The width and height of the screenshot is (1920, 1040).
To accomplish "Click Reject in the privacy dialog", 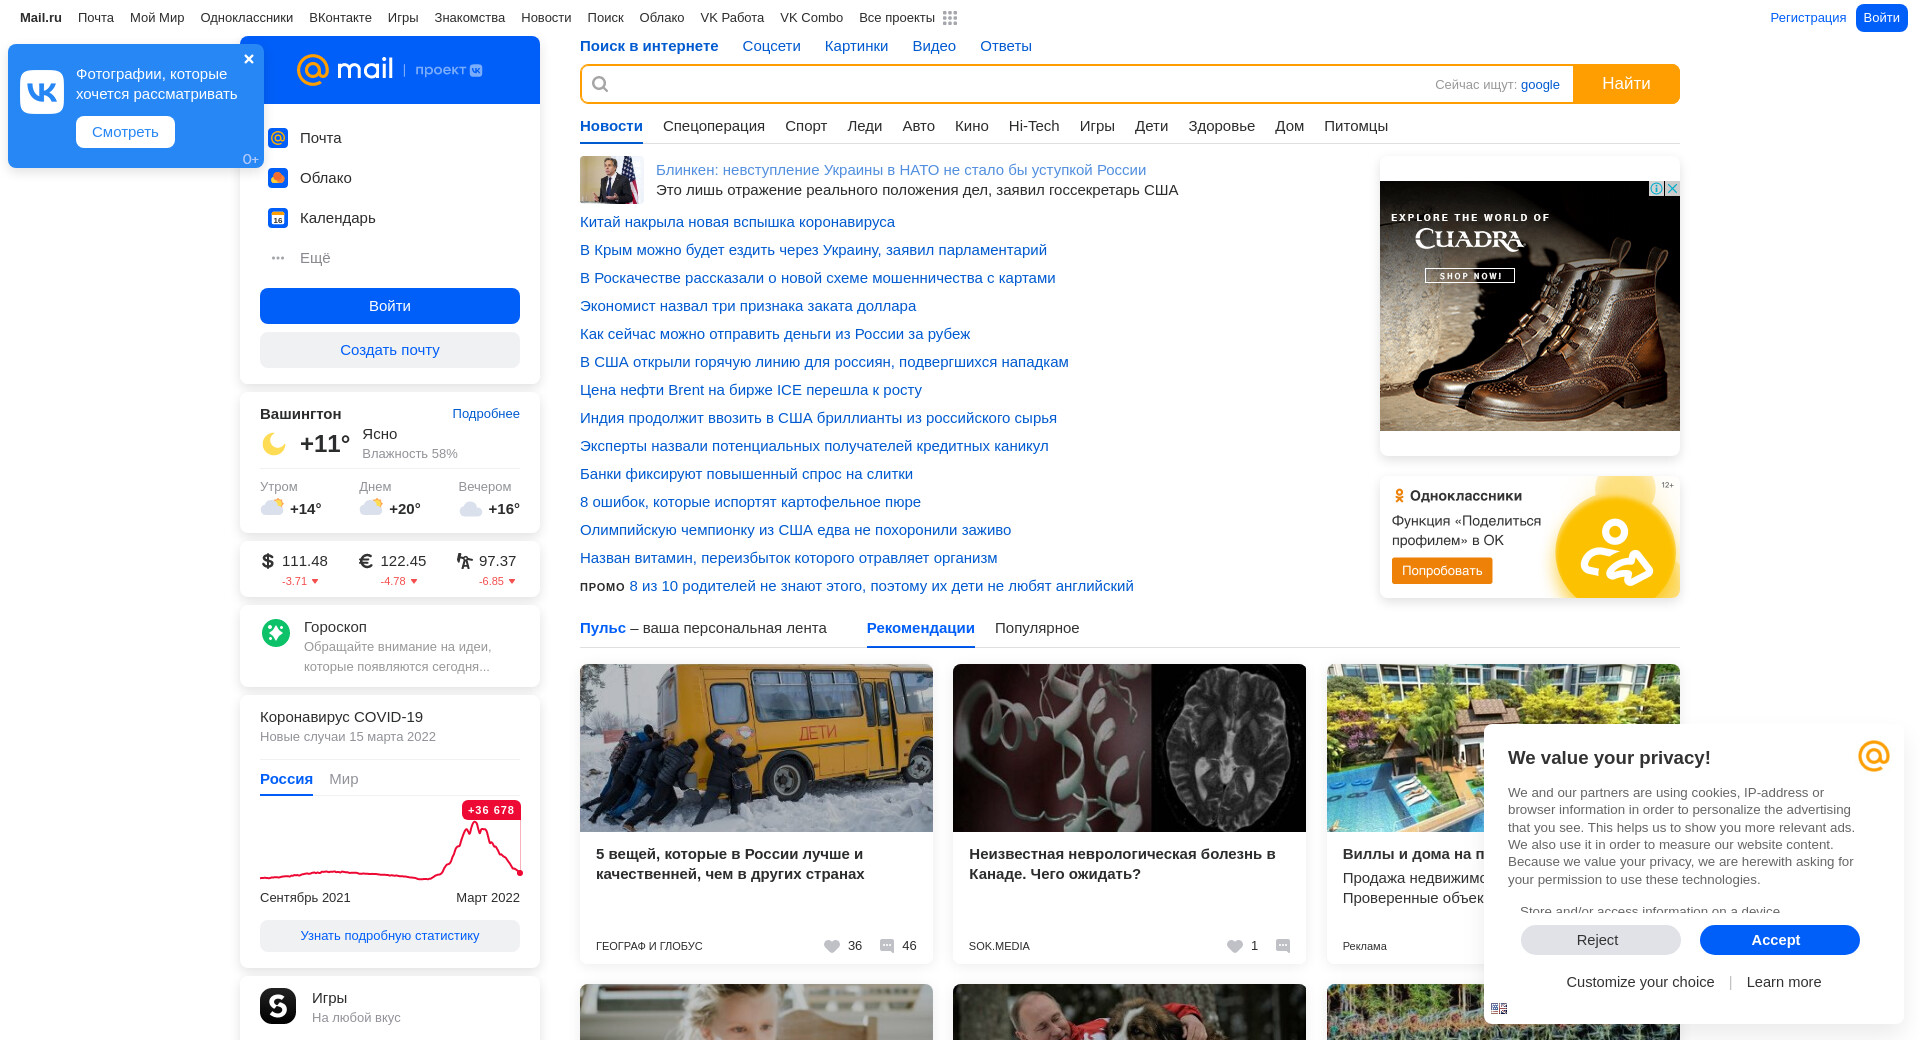I will (1600, 940).
